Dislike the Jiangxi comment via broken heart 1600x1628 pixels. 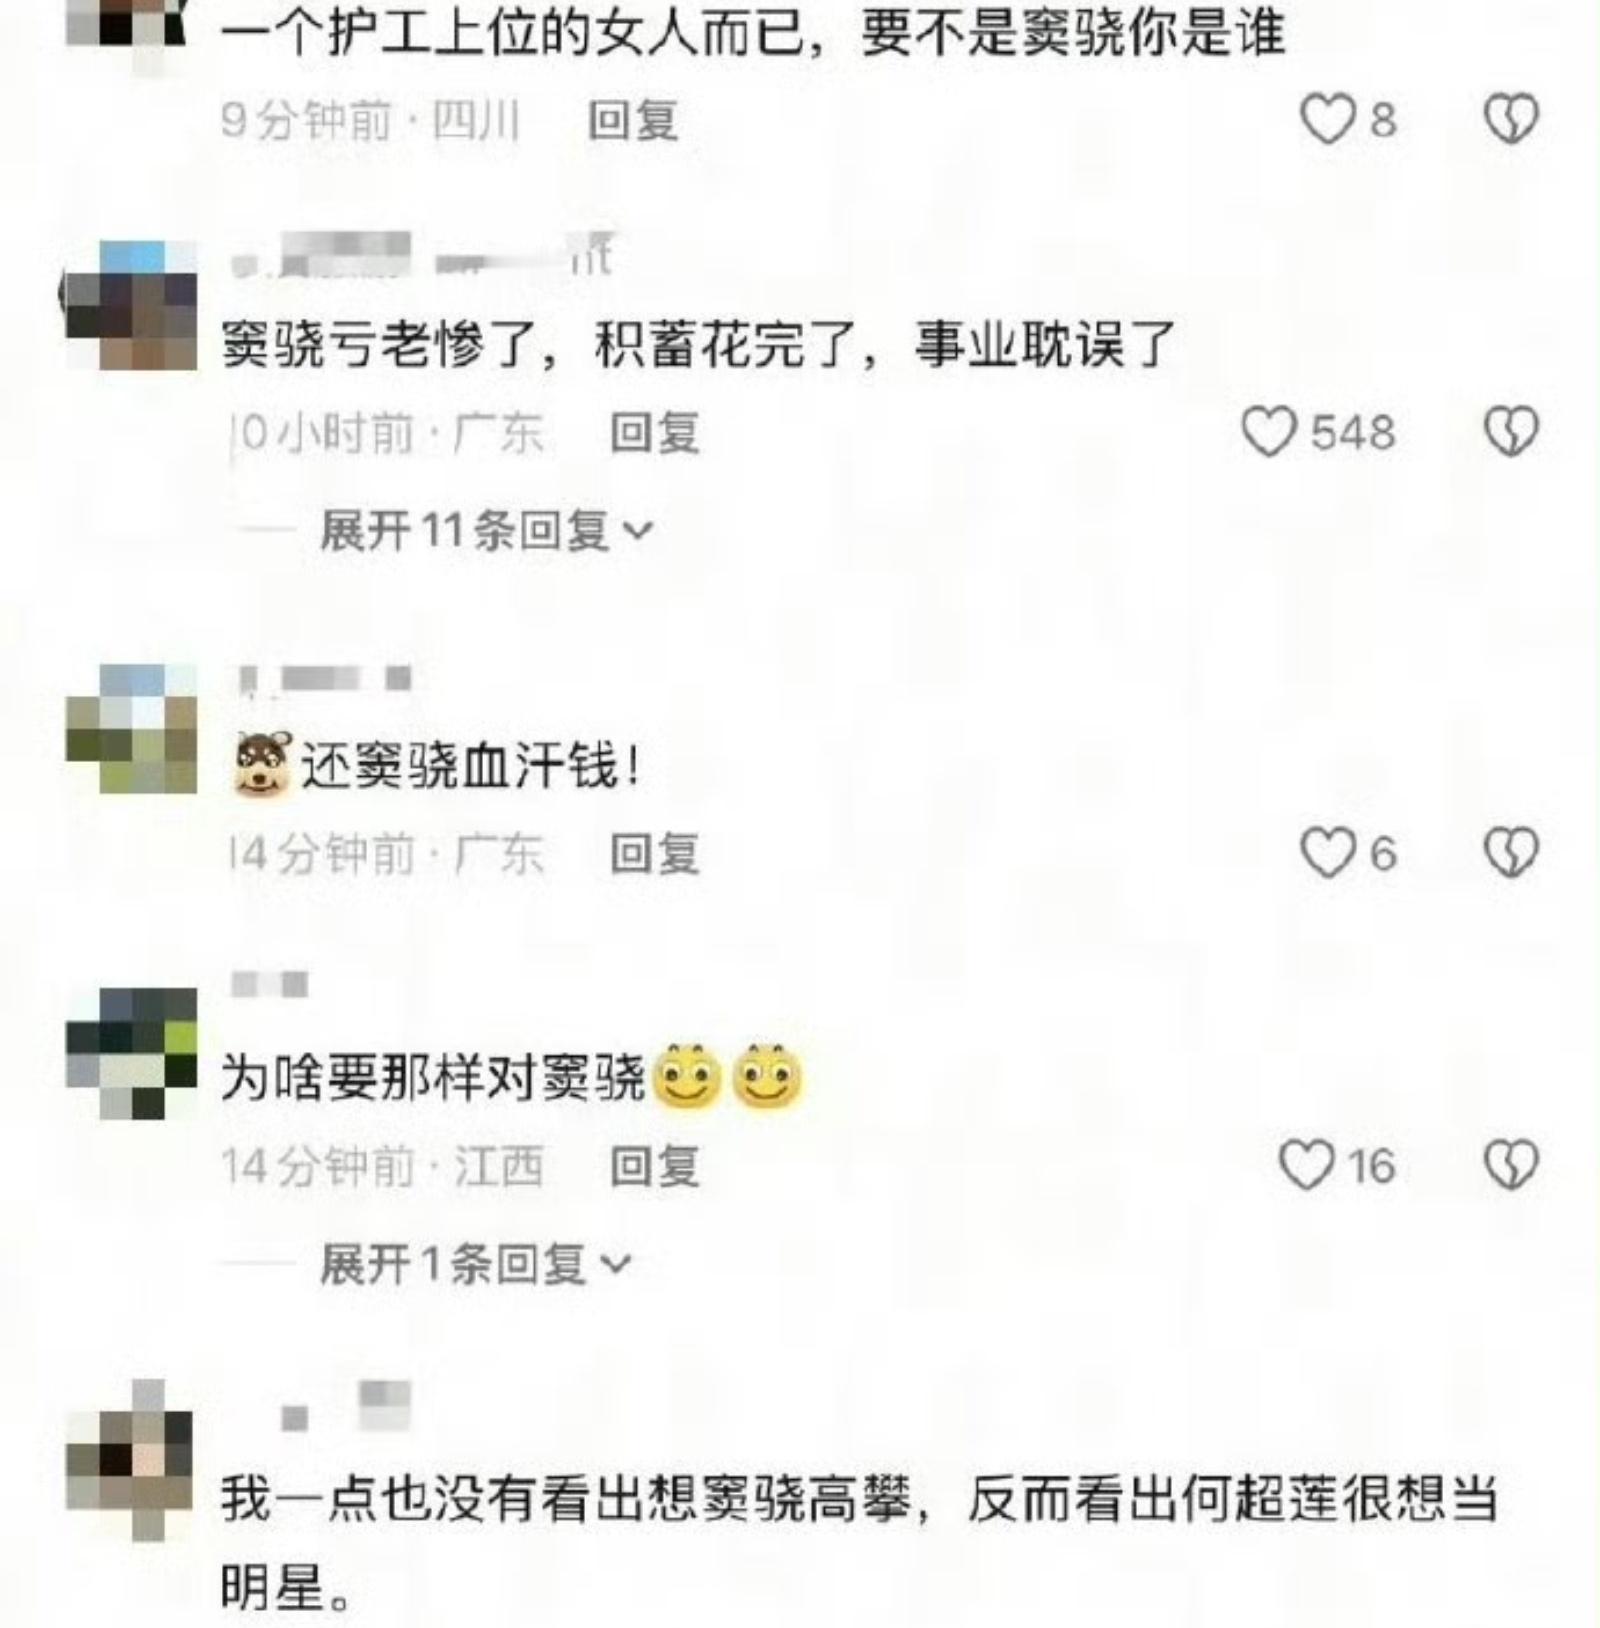1510,1166
